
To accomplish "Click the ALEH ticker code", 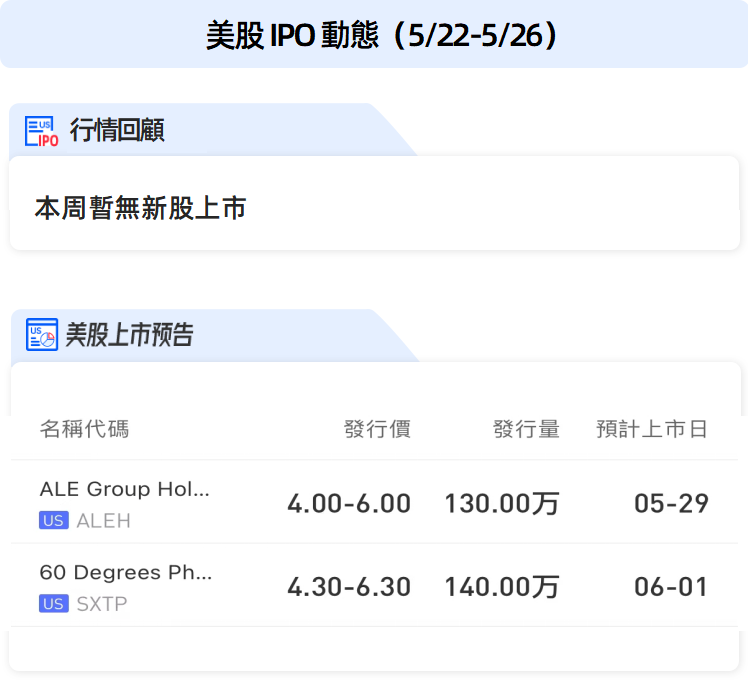I will click(104, 521).
